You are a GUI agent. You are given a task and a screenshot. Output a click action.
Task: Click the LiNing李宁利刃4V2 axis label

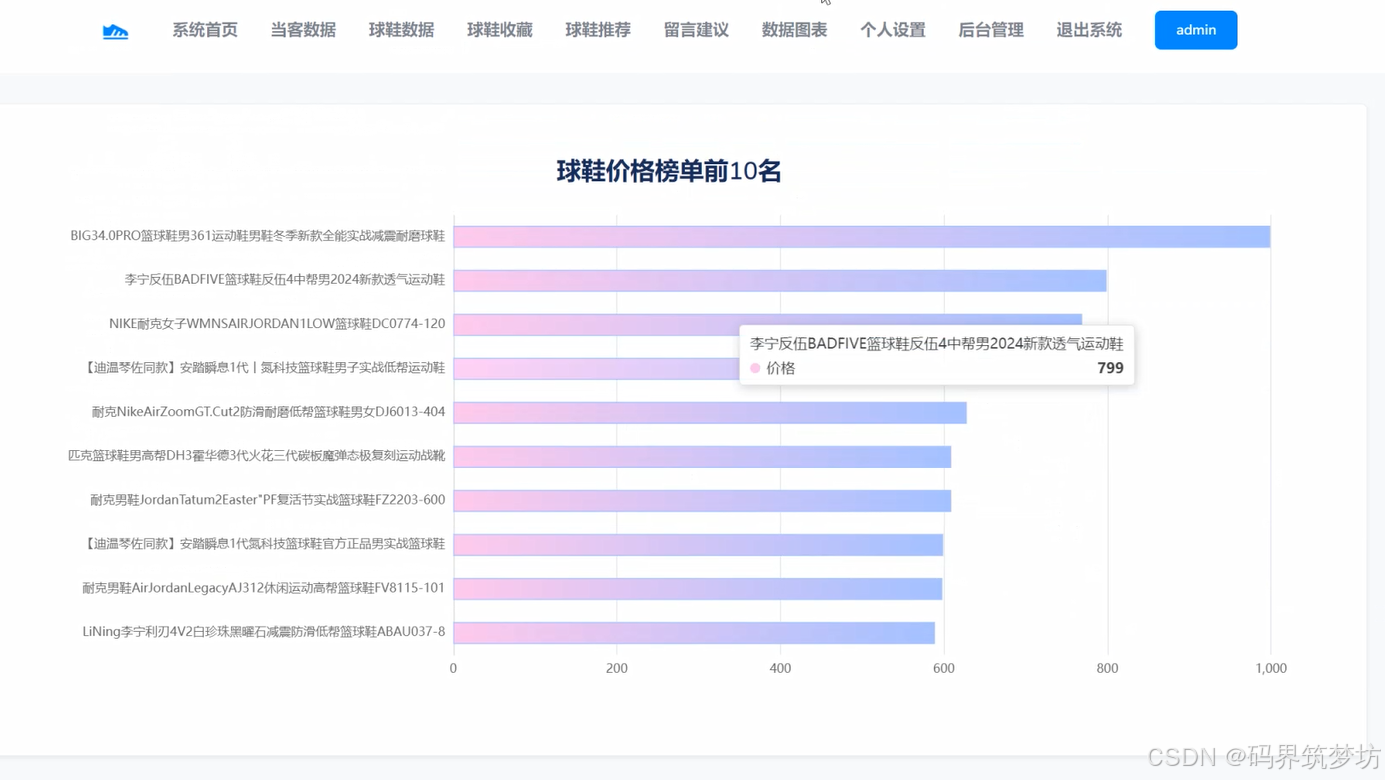tap(264, 632)
